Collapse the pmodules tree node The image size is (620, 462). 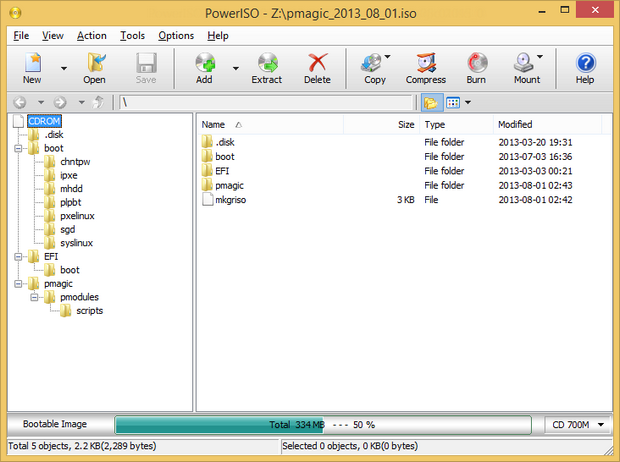click(34, 297)
